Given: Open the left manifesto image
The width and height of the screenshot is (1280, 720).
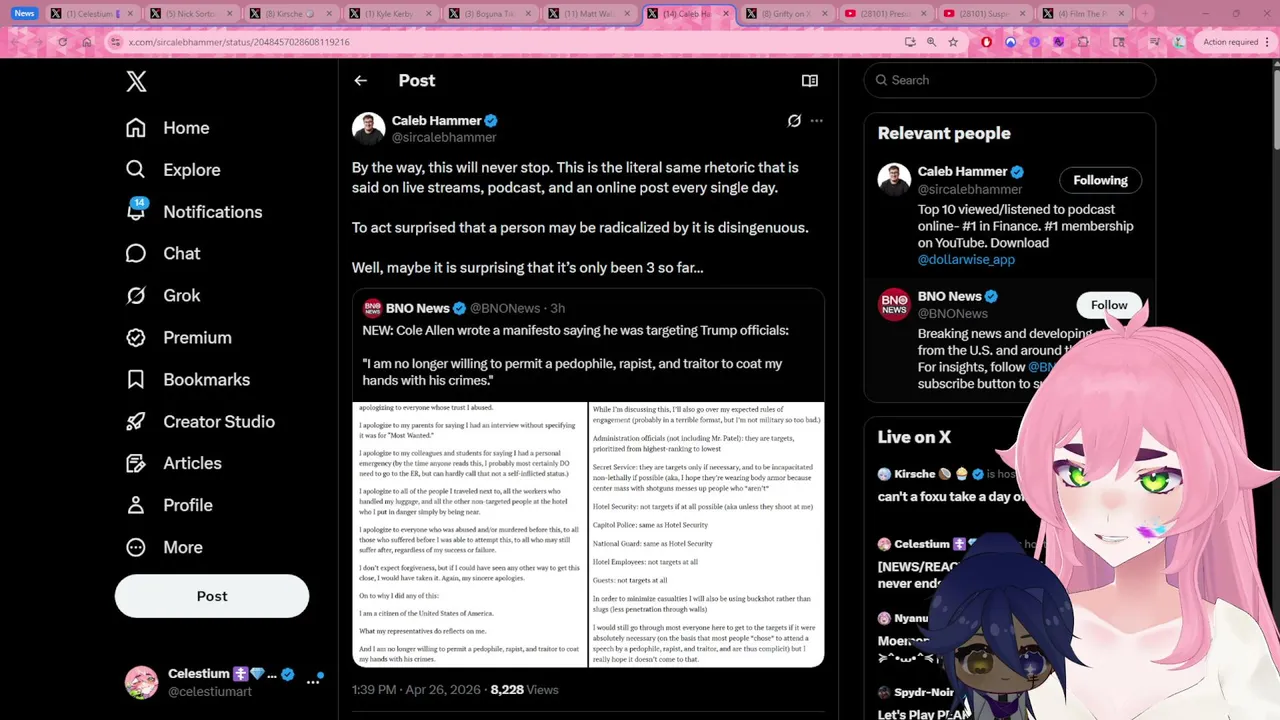Looking at the screenshot, I should [x=469, y=535].
